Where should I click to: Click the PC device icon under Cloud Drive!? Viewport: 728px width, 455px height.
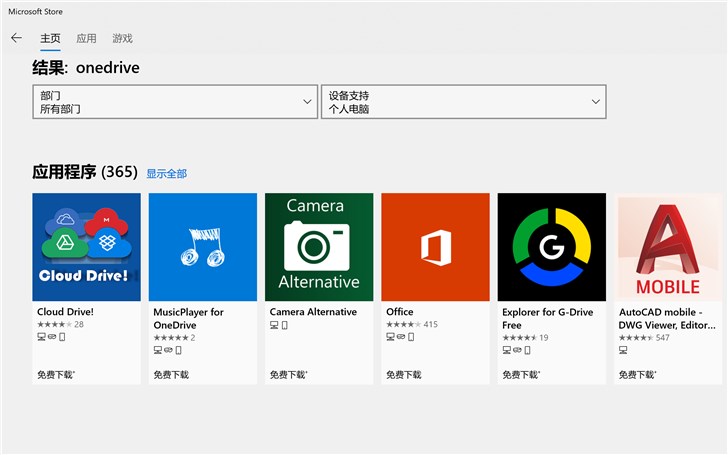click(41, 337)
